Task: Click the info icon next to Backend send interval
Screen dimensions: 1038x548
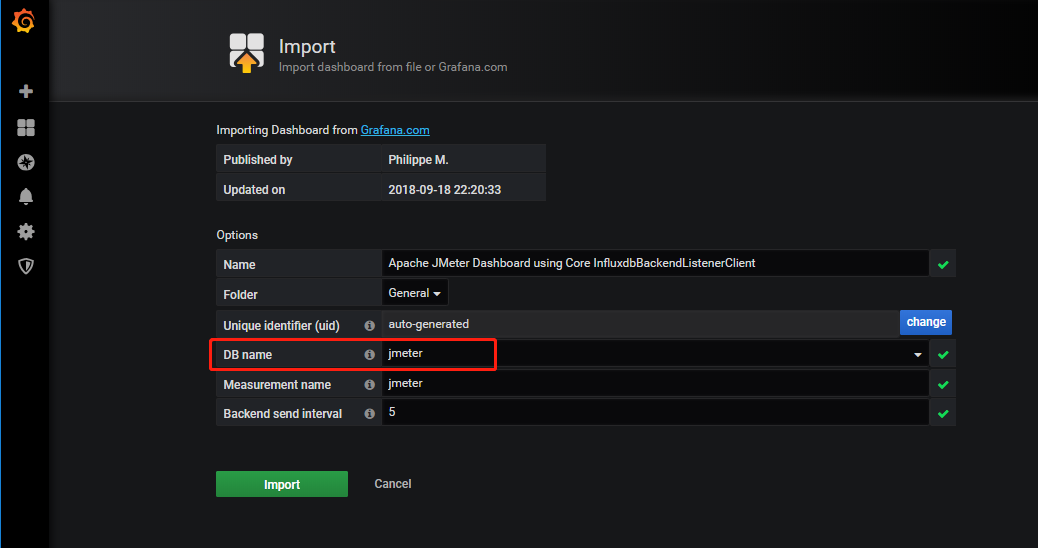Action: click(x=369, y=414)
